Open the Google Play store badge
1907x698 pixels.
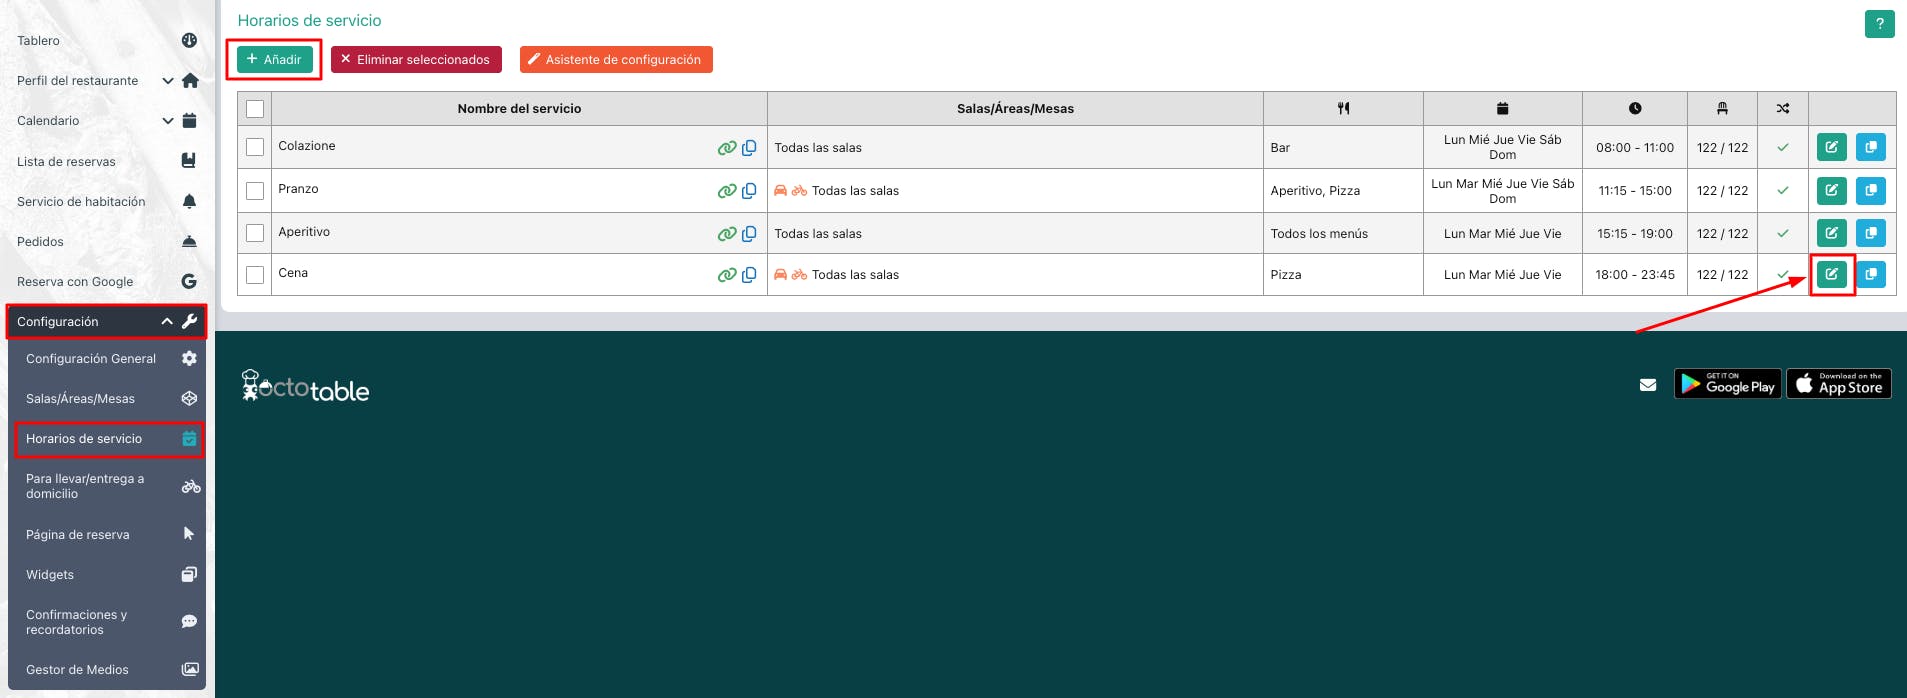1727,384
